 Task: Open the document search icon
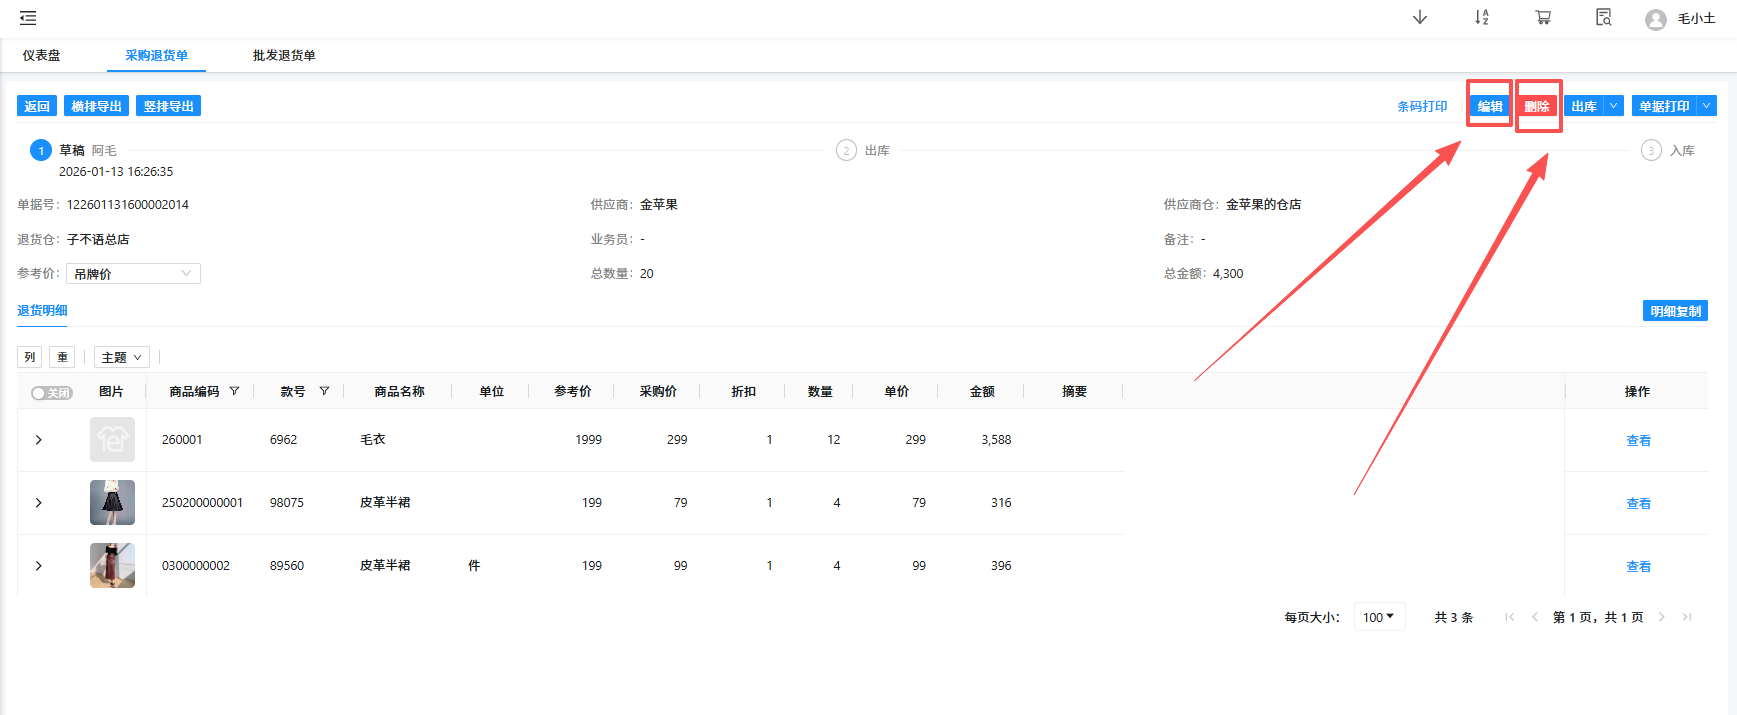[1603, 18]
